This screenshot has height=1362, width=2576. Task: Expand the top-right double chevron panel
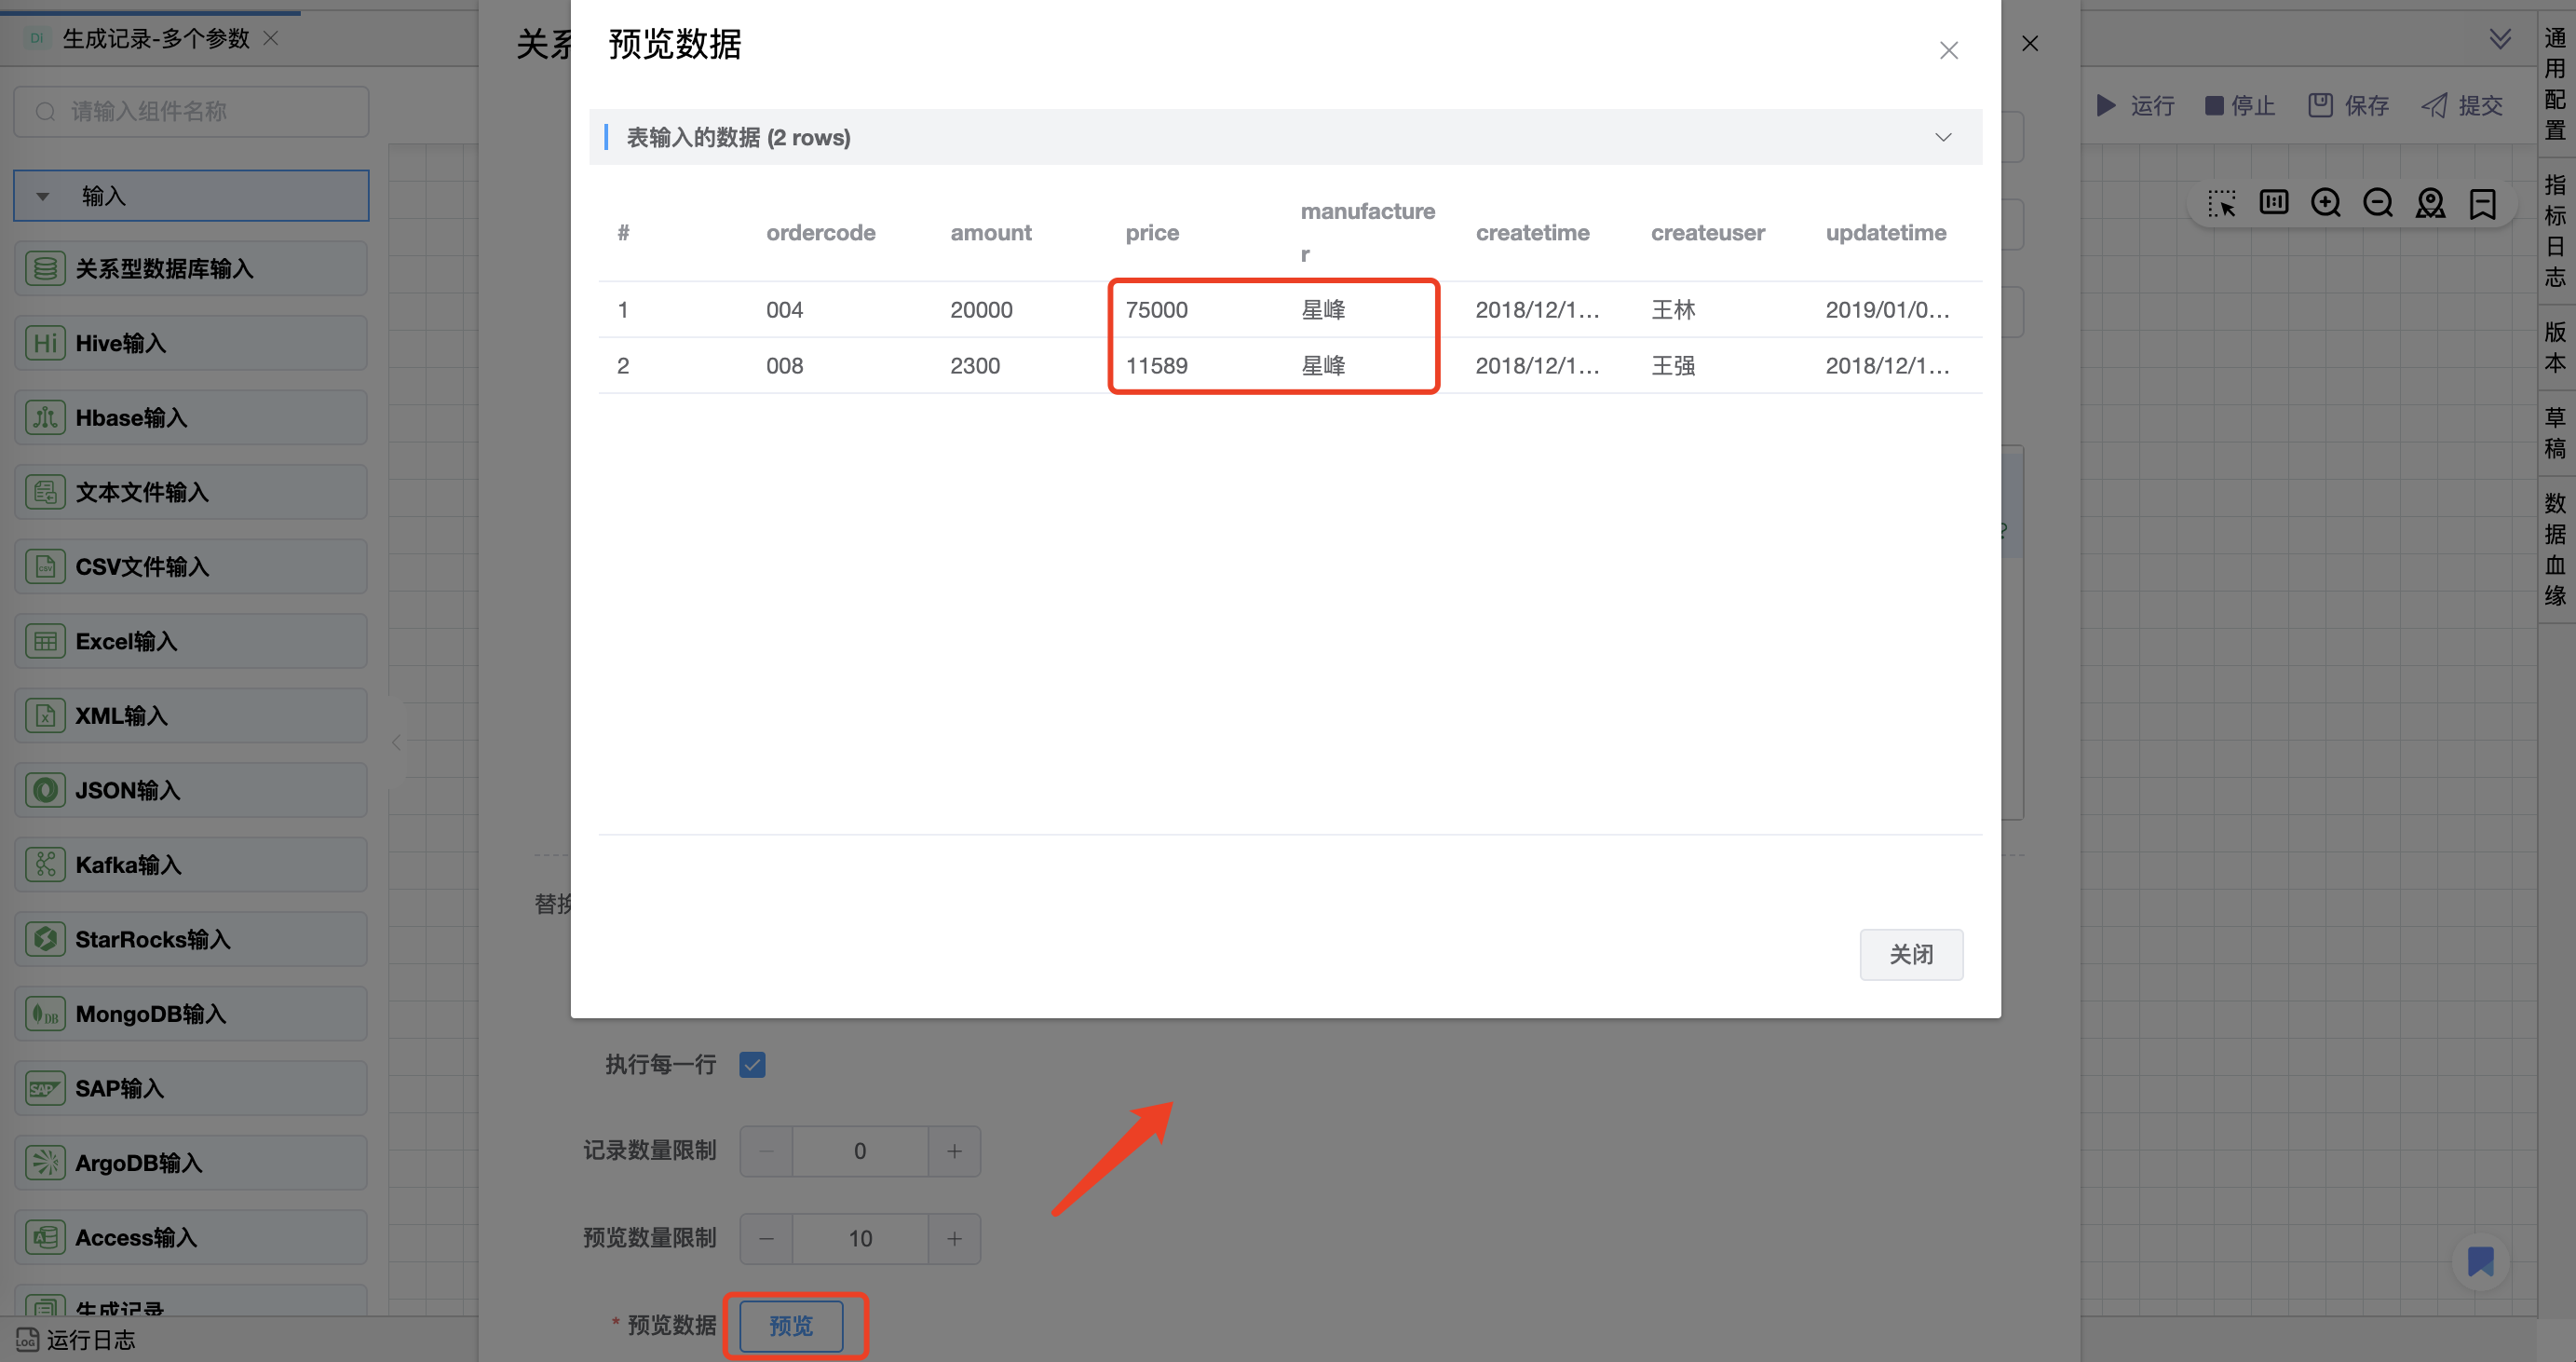pos(2500,39)
